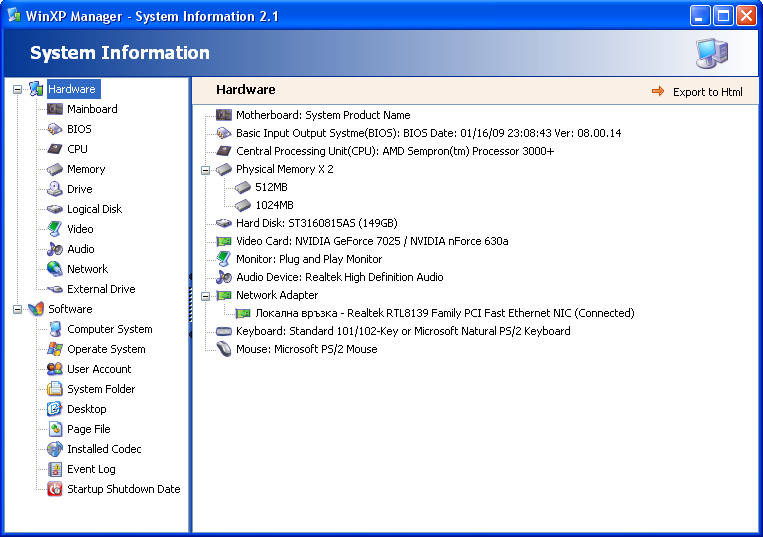This screenshot has width=763, height=537.
Task: Click the orange Export arrow icon
Action: (x=658, y=91)
